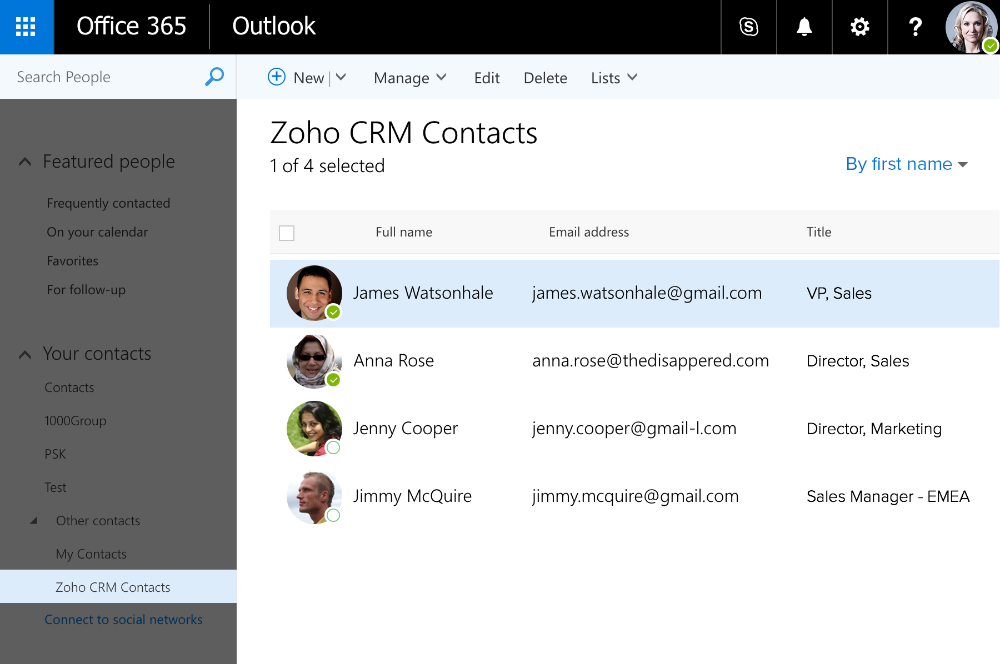This screenshot has width=1000, height=664.
Task: Click Connect to social networks link
Action: coord(123,619)
